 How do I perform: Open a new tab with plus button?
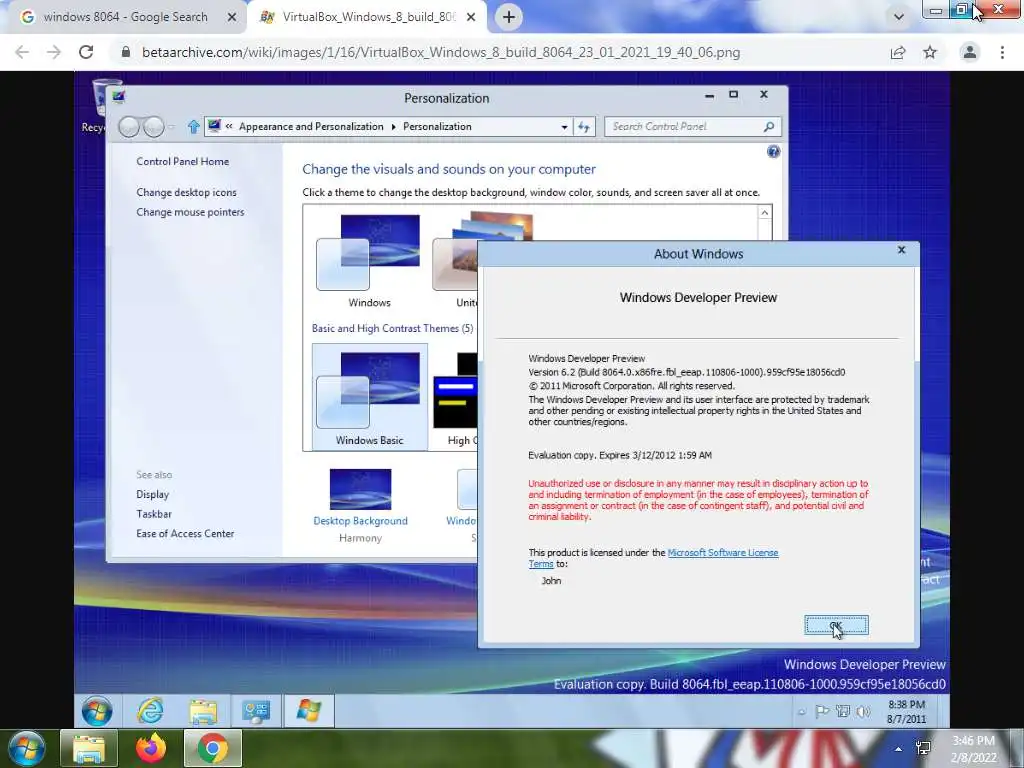pos(509,17)
